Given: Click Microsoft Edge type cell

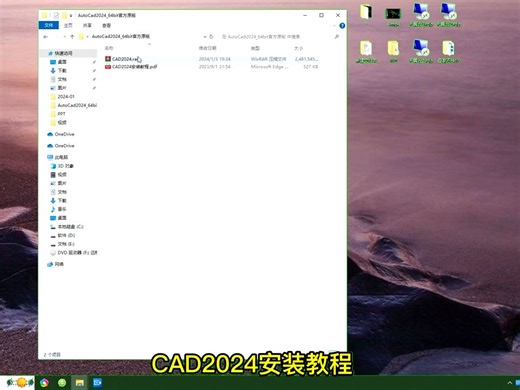Looking at the screenshot, I should (x=269, y=67).
